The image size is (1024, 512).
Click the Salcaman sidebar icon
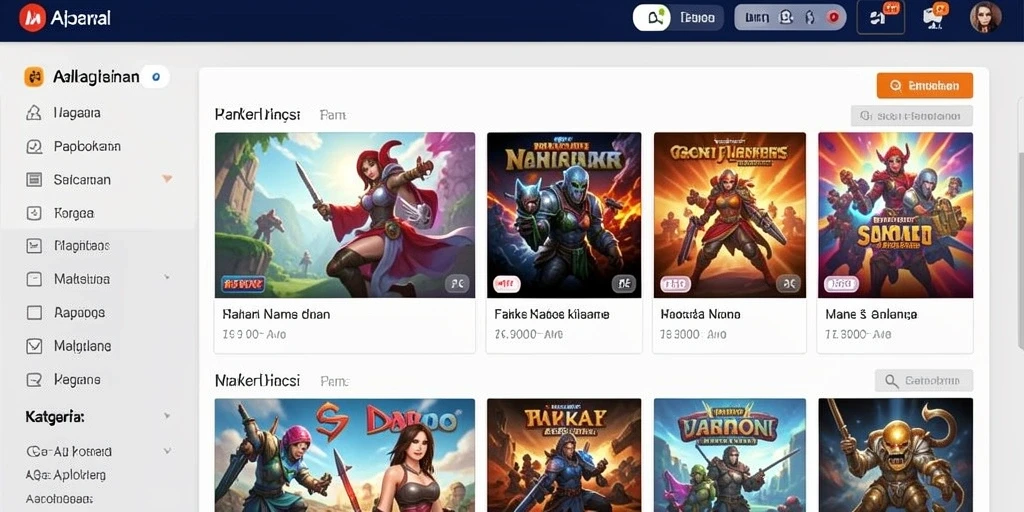tap(34, 180)
